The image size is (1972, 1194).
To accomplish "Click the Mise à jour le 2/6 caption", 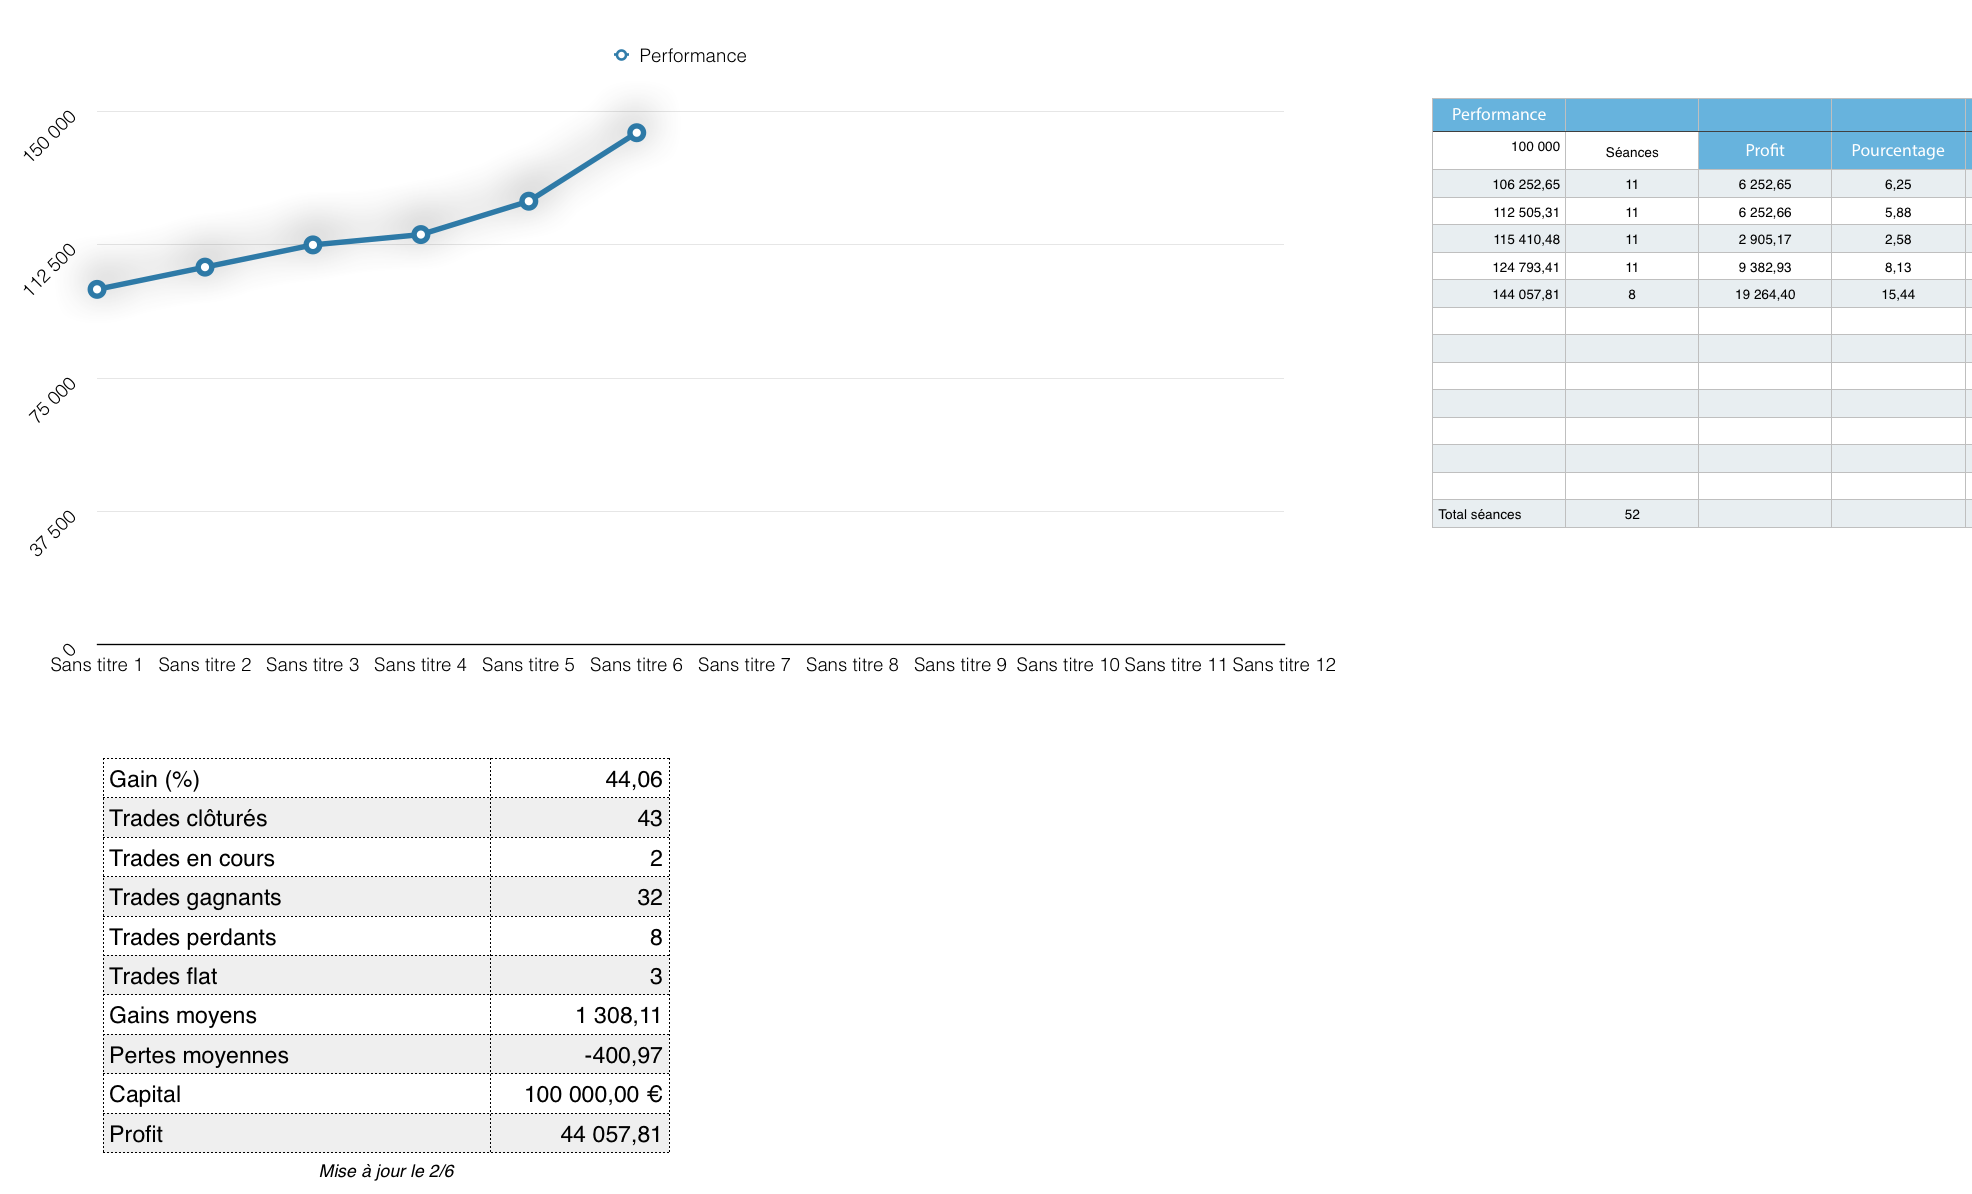I will pos(386,1171).
